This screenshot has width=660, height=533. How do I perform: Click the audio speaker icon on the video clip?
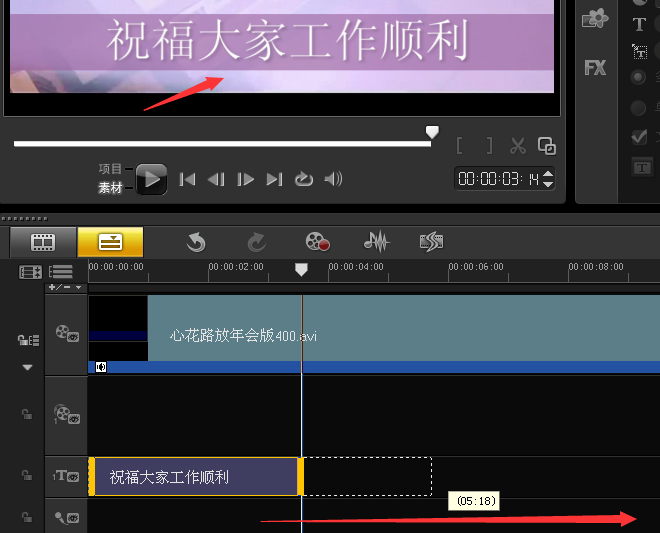[101, 367]
